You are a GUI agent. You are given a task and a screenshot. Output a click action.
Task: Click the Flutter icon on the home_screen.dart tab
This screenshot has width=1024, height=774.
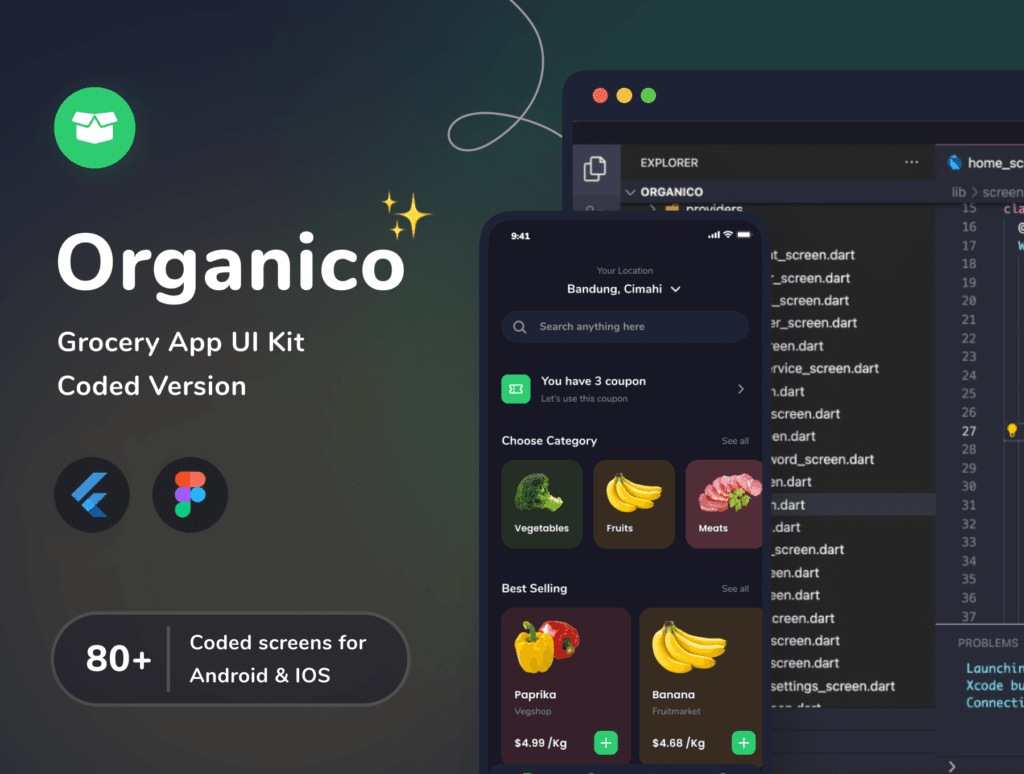click(x=956, y=162)
